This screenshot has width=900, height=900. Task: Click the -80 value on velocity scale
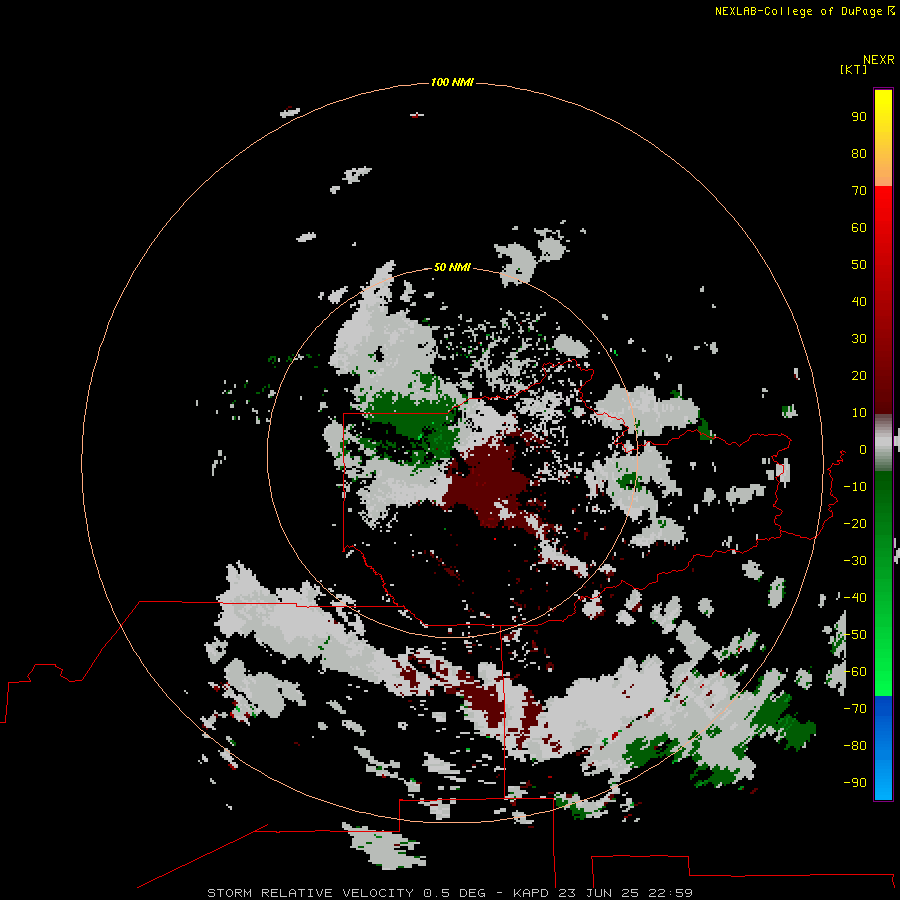855,746
